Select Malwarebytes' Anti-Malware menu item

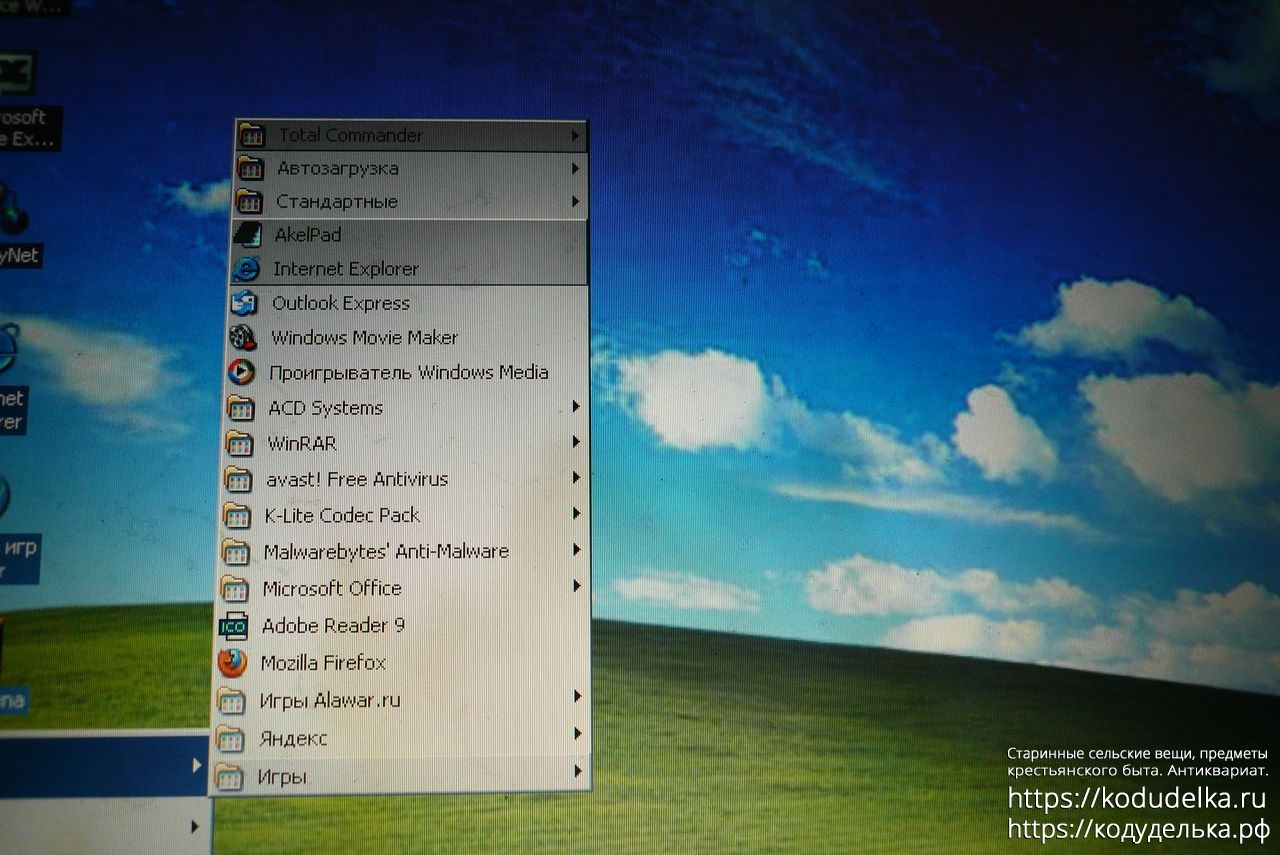[385, 552]
